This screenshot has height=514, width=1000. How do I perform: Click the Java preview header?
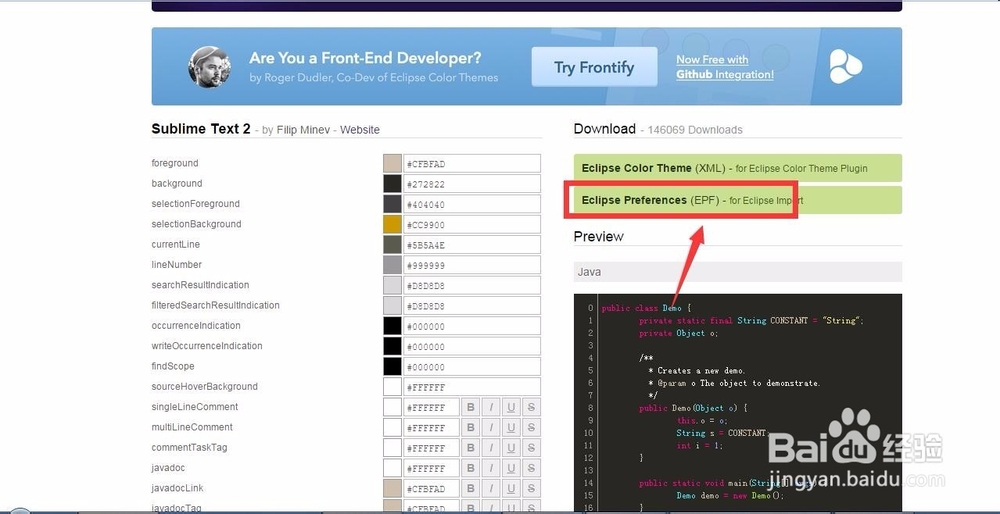(x=737, y=272)
